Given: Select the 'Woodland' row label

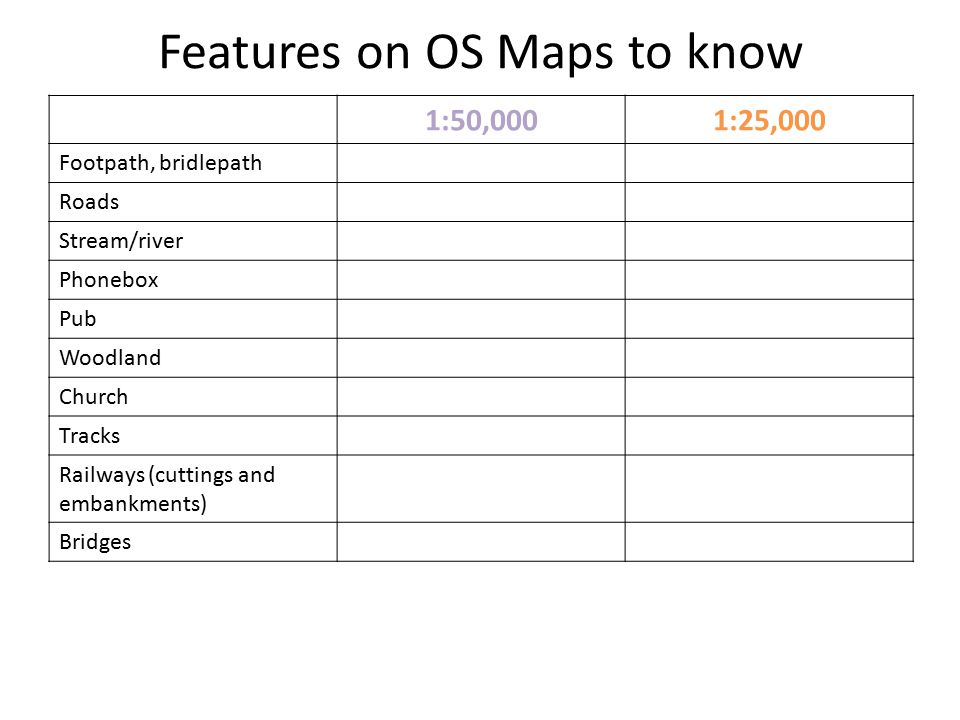Looking at the screenshot, I should click(x=110, y=358).
